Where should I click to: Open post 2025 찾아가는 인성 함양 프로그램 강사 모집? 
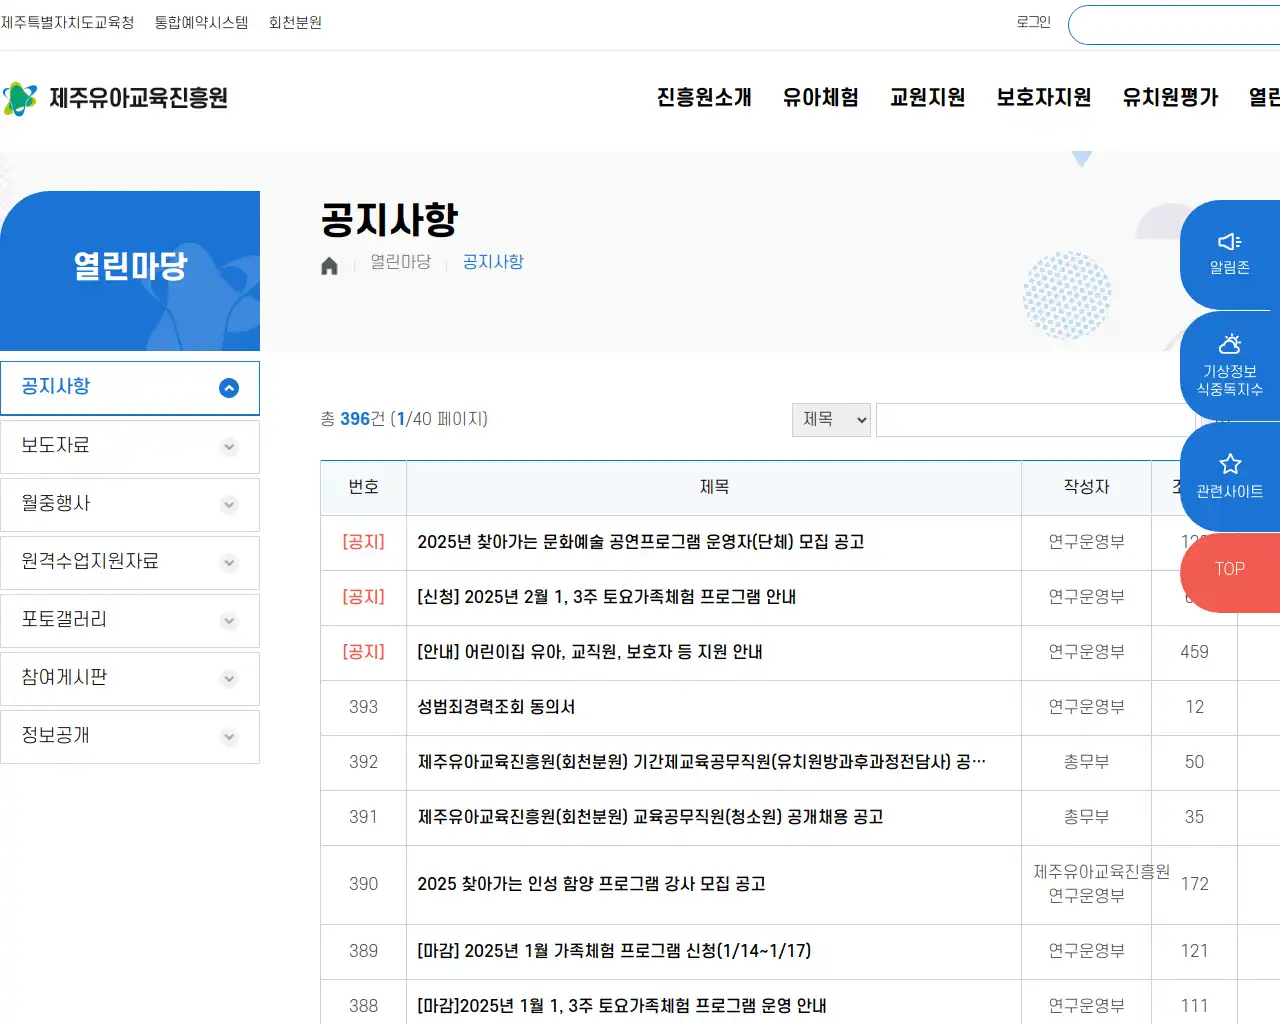tap(591, 884)
